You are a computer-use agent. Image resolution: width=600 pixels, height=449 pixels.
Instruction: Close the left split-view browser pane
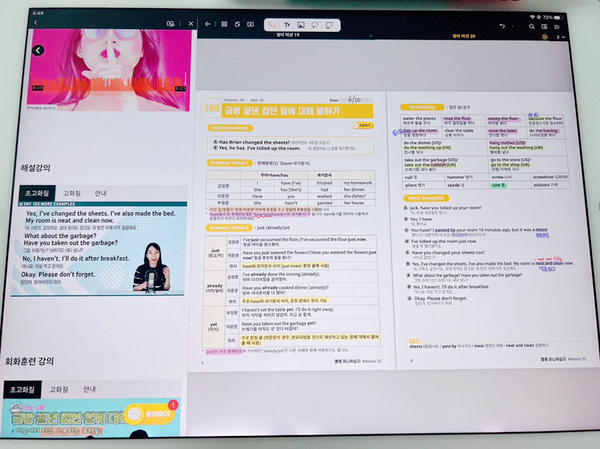[x=191, y=23]
